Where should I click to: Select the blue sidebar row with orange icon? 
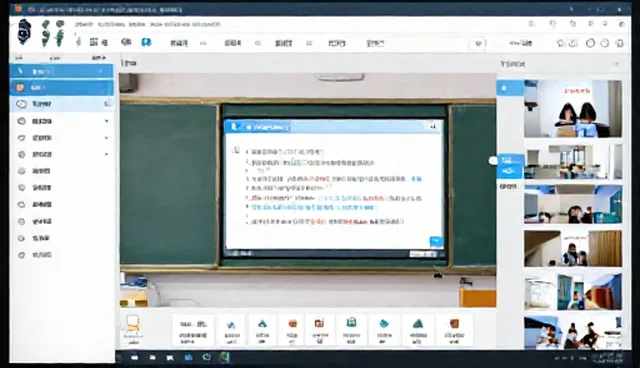point(61,87)
